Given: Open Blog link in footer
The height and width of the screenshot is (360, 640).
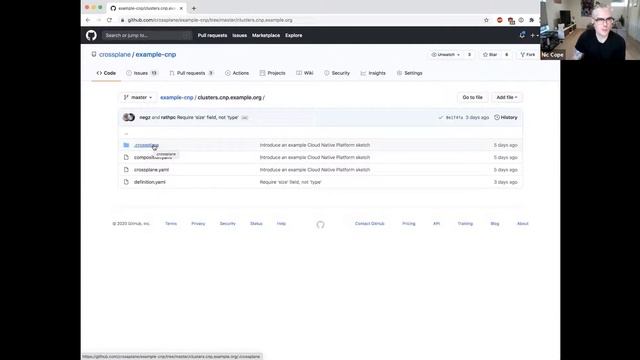Looking at the screenshot, I should pyautogui.click(x=495, y=224).
